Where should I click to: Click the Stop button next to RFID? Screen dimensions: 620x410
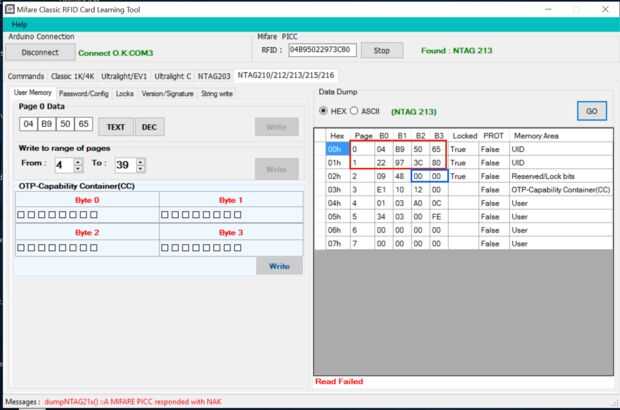pos(382,51)
